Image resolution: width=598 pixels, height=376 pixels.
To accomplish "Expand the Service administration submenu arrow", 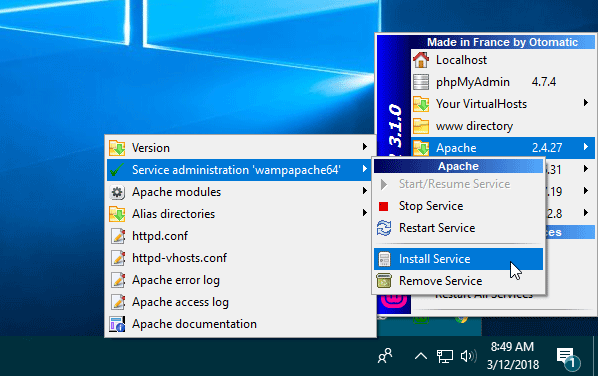I will [365, 169].
